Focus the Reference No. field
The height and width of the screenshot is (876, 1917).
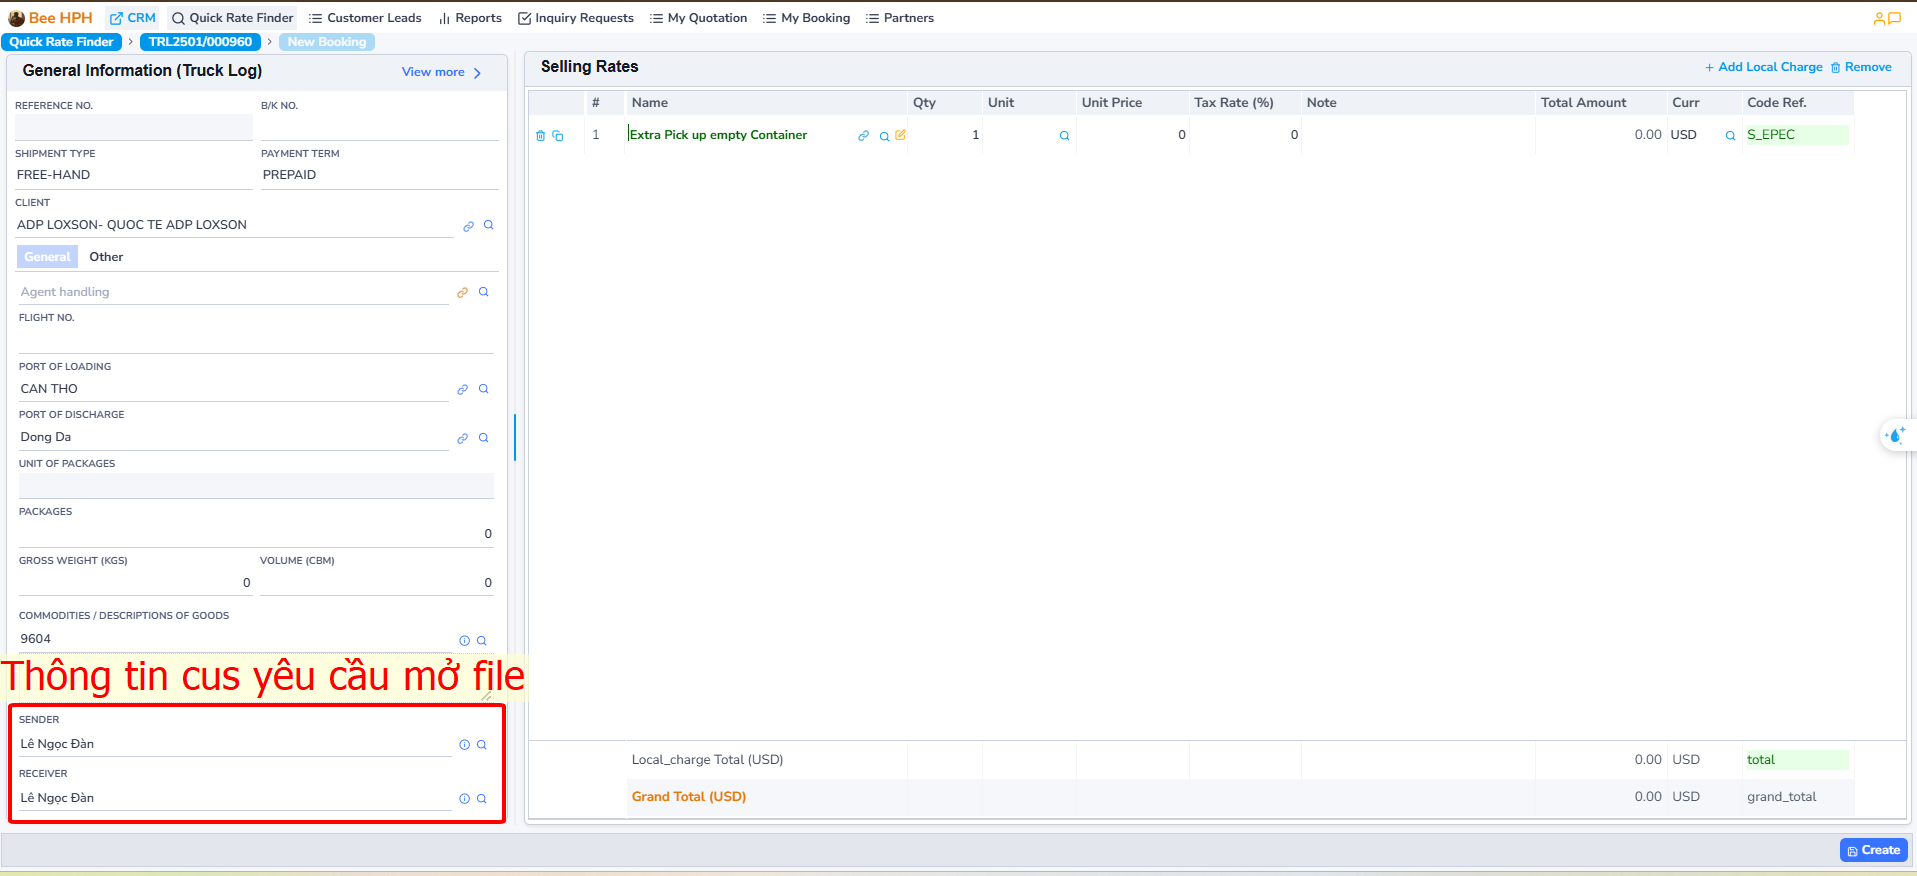coord(134,127)
